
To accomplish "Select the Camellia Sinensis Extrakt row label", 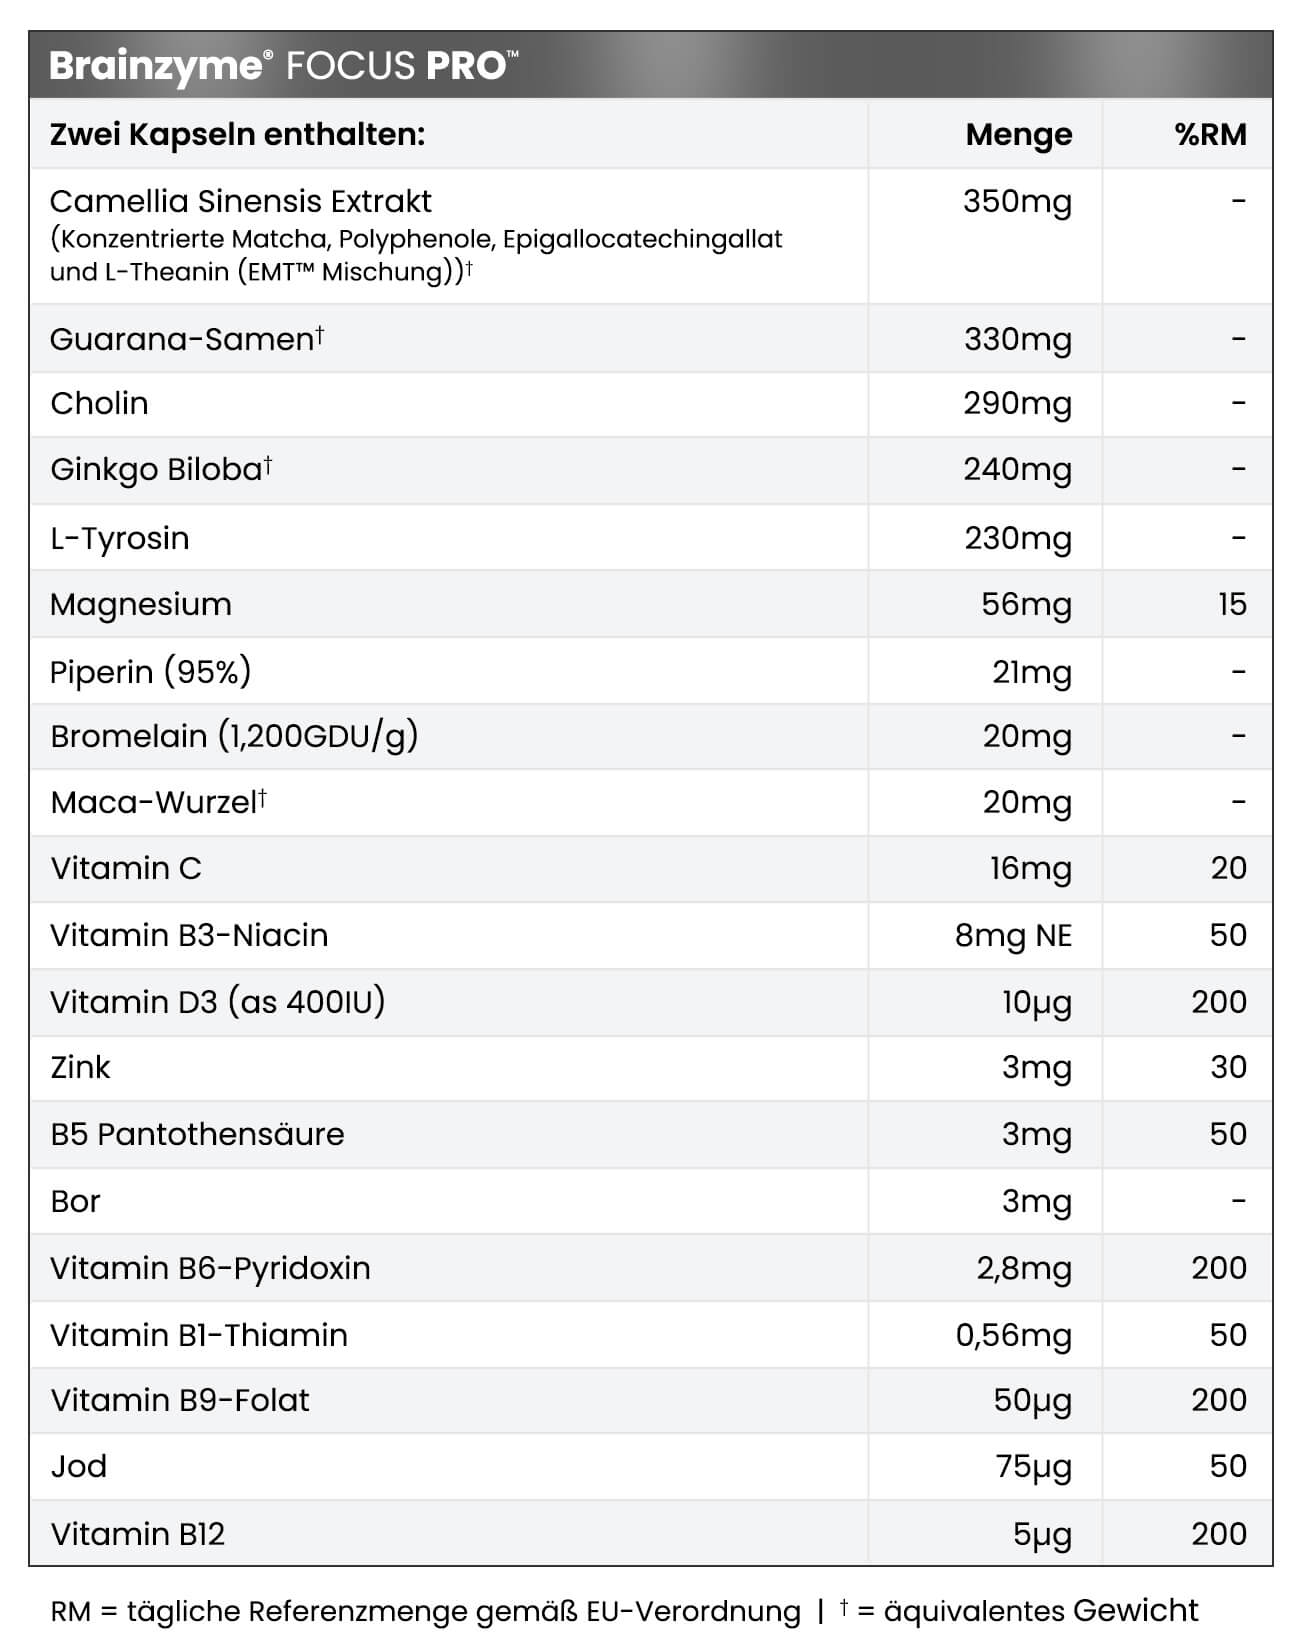I will (x=240, y=202).
